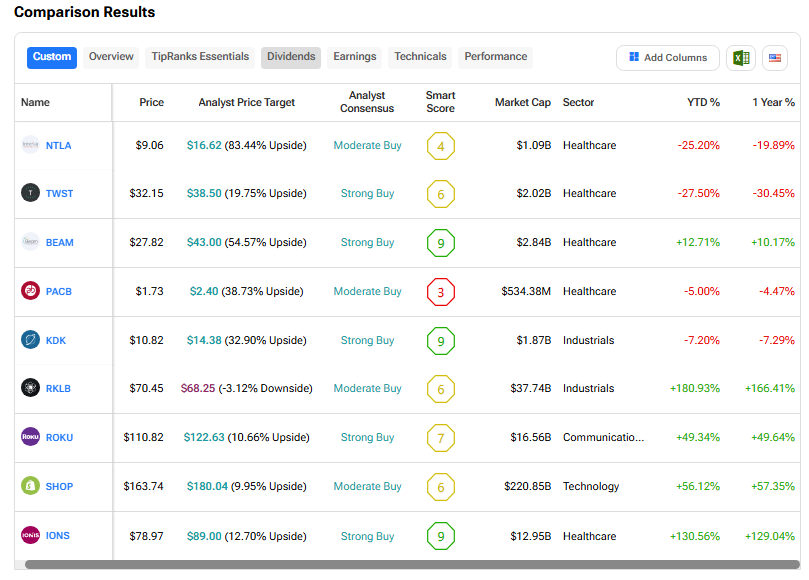Open the RKLB ticker link
This screenshot has height=580, width=809.
(x=59, y=389)
